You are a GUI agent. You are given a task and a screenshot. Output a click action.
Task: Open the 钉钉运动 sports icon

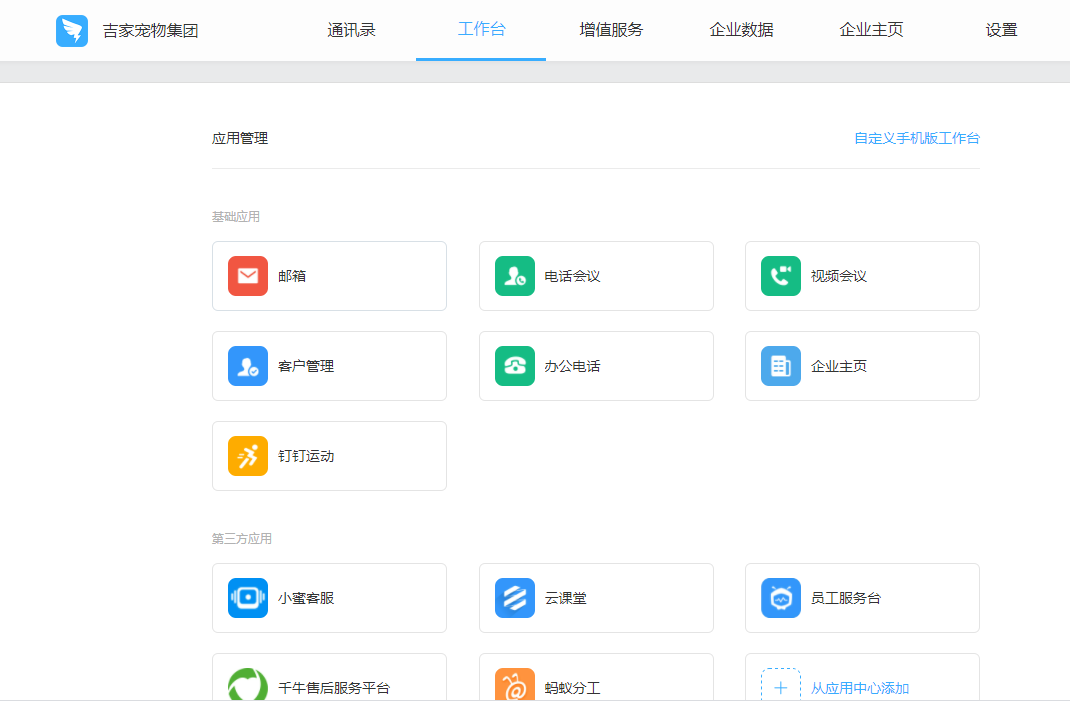click(x=248, y=456)
